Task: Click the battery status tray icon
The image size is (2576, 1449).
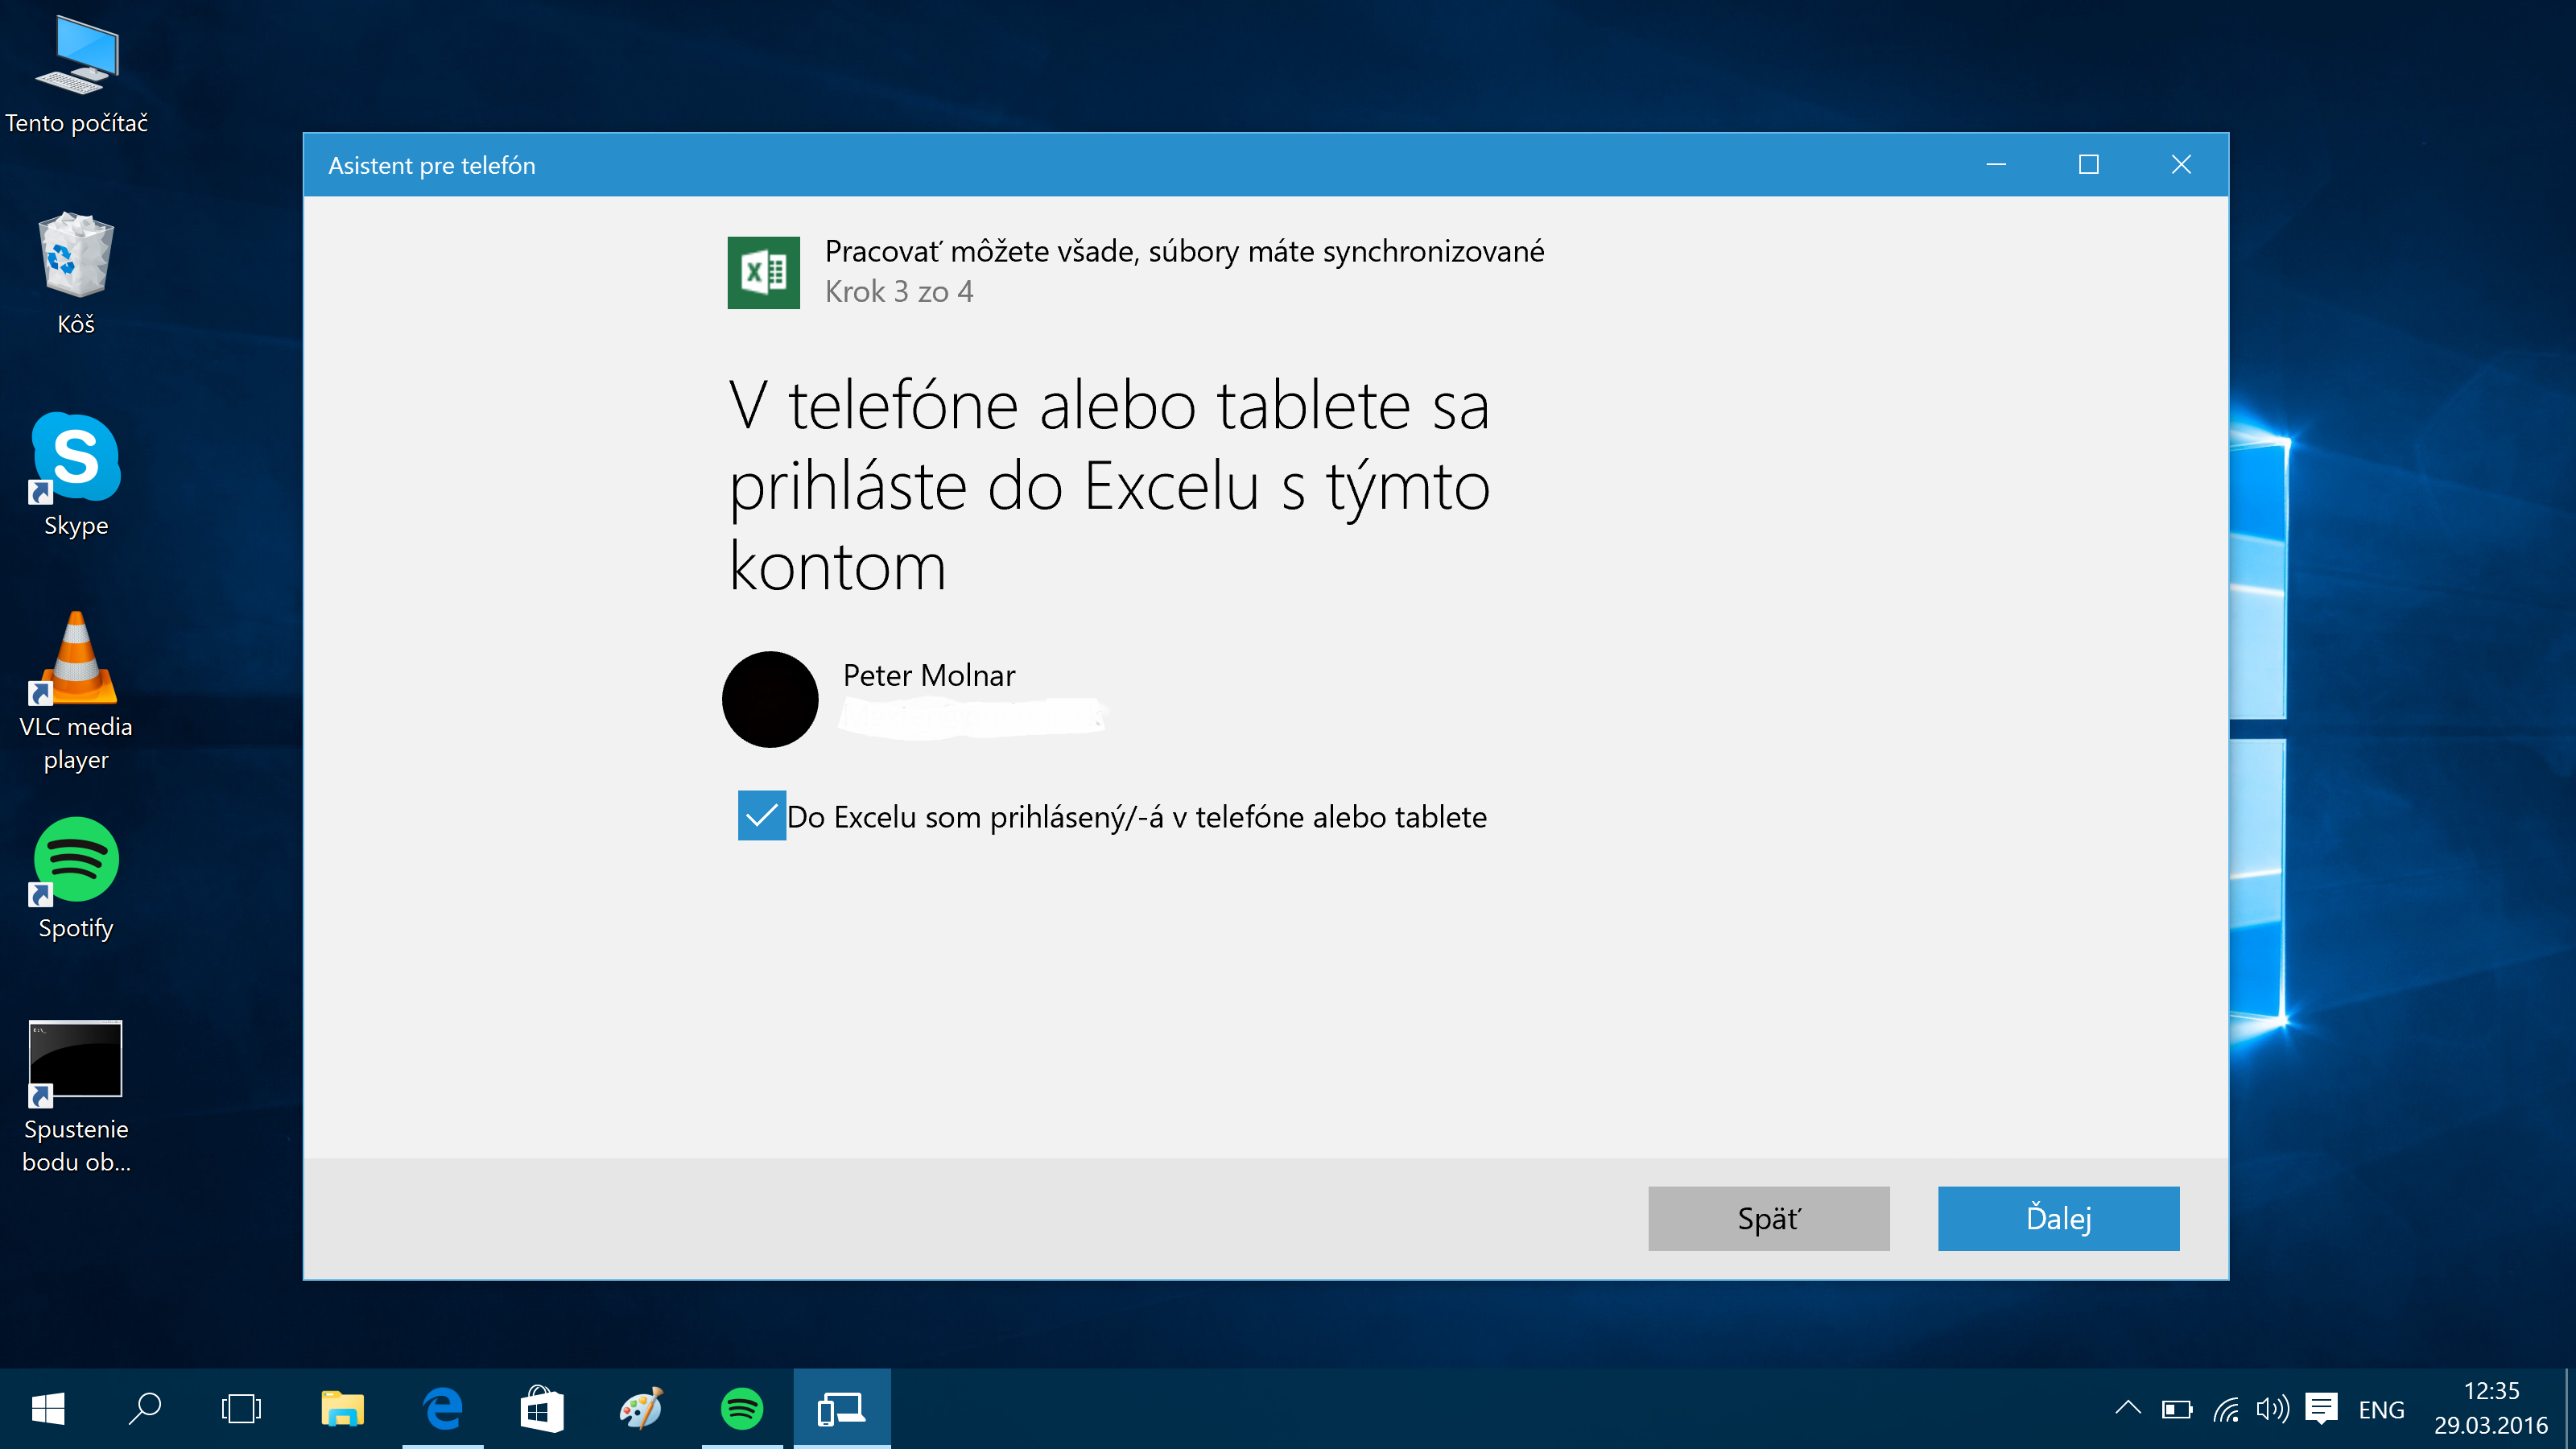Action: click(2176, 1409)
